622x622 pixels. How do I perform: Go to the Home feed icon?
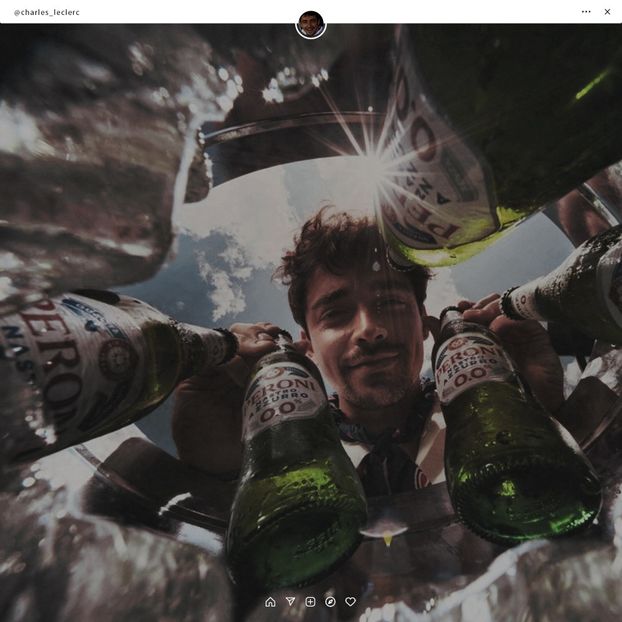(x=270, y=602)
